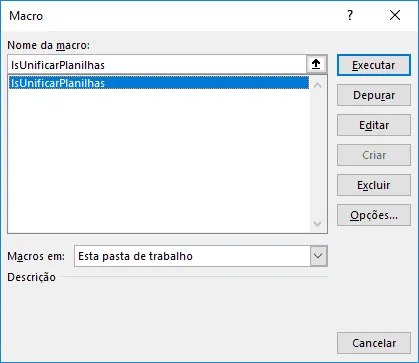Click the Macro dialog title bar
419x363 pixels.
(x=173, y=16)
